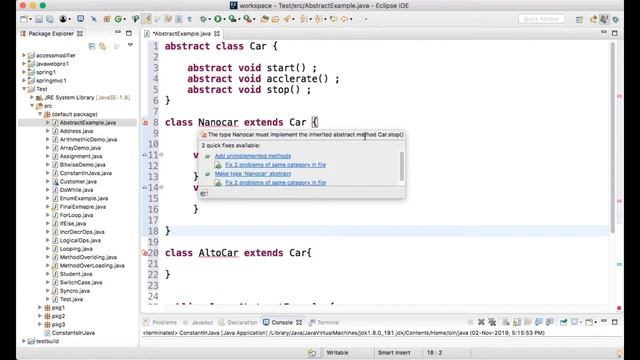The image size is (640, 360).
Task: Select the Console tab
Action: pyautogui.click(x=282, y=322)
